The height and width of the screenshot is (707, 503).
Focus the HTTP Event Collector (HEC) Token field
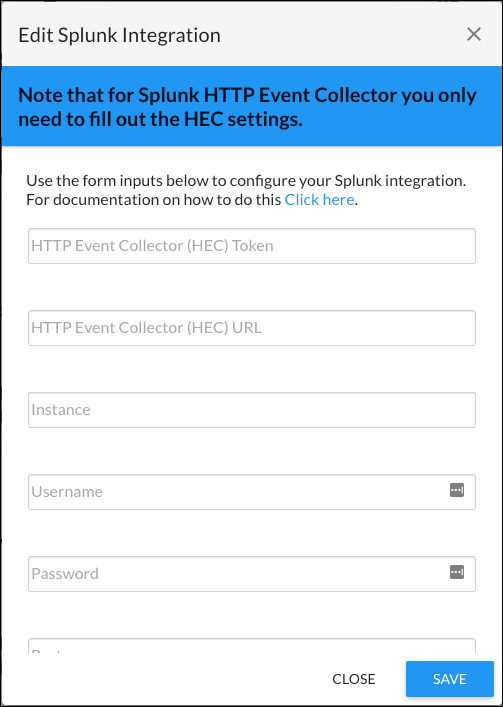252,246
